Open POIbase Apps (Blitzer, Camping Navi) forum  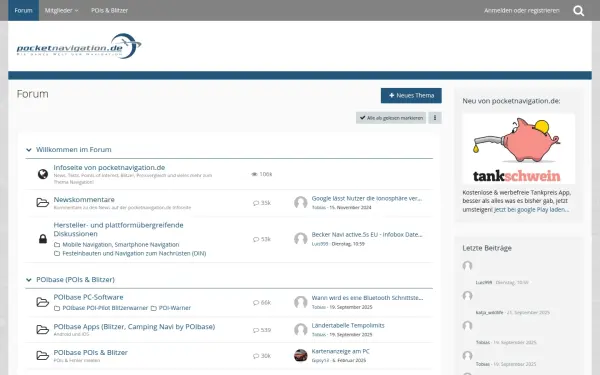coord(134,327)
